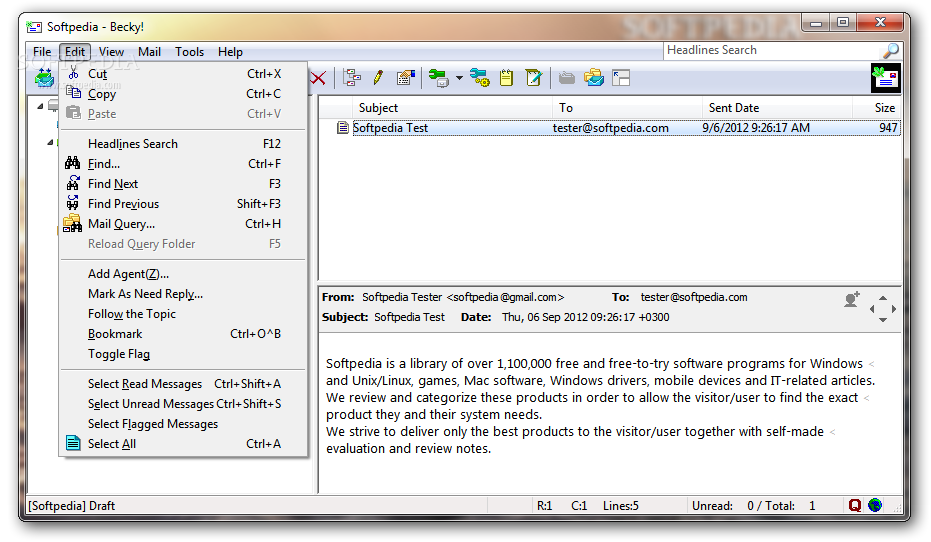Click the red X delete toolbar icon
This screenshot has width=931, height=542.
318,78
